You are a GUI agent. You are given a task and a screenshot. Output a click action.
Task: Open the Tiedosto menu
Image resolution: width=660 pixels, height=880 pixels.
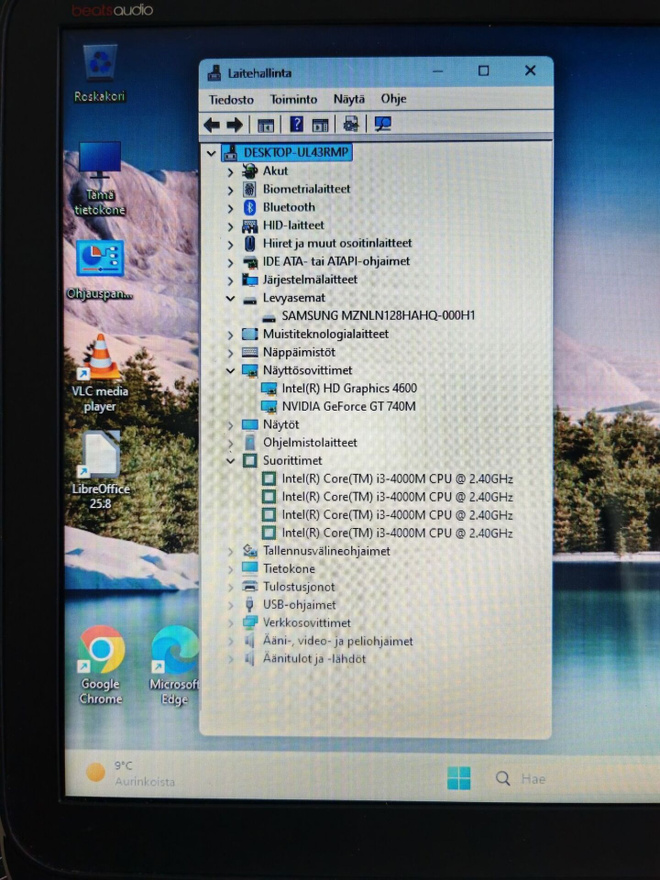coord(231,100)
